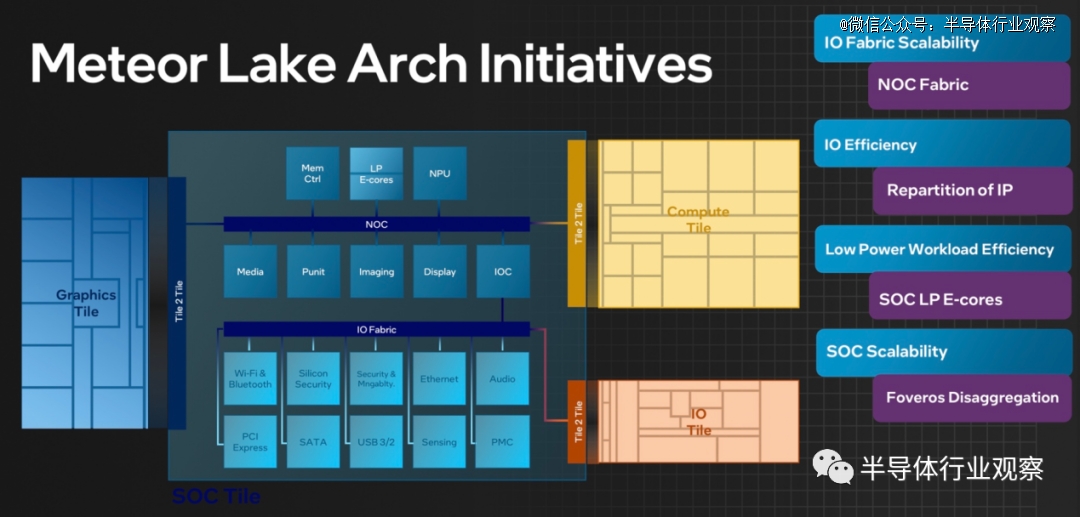This screenshot has height=517, width=1080.
Task: Click the Imaging block
Action: [x=376, y=271]
